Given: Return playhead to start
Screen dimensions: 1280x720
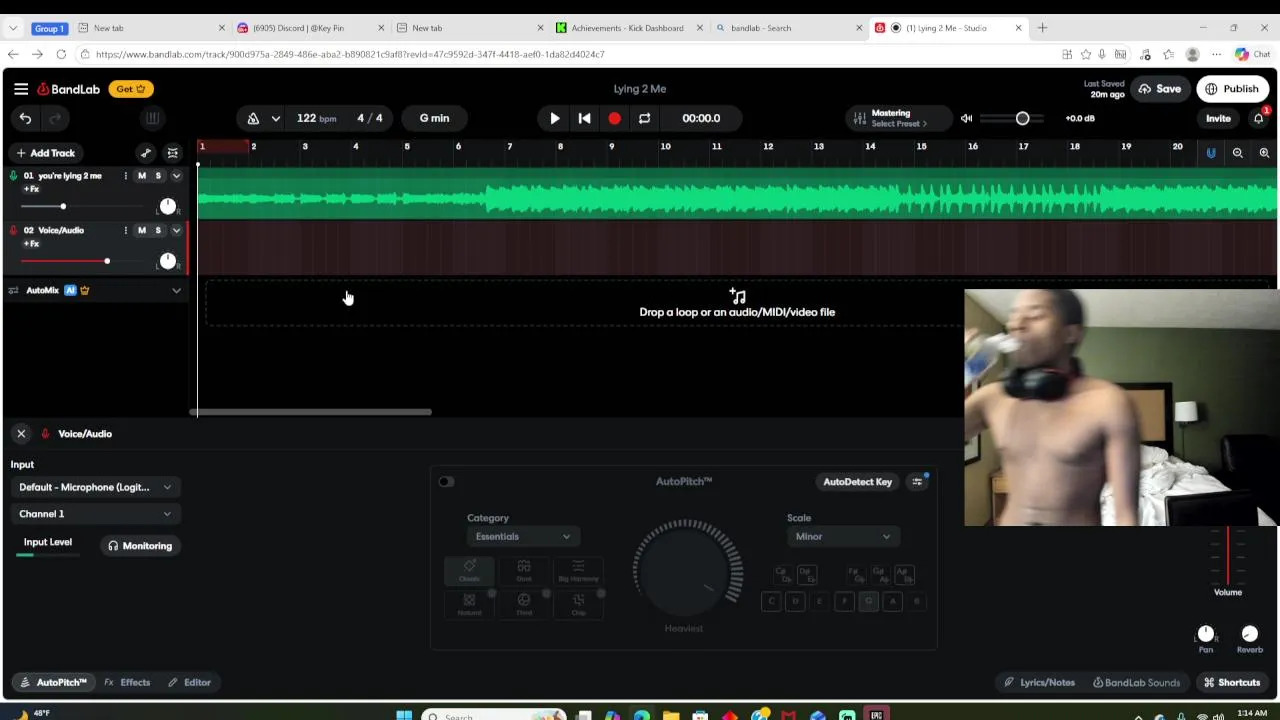Looking at the screenshot, I should (x=585, y=118).
